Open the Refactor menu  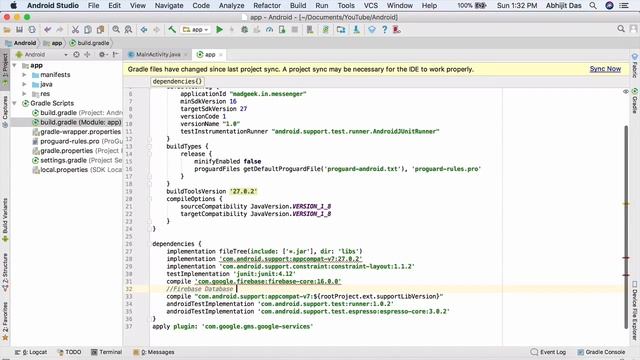[267, 5]
